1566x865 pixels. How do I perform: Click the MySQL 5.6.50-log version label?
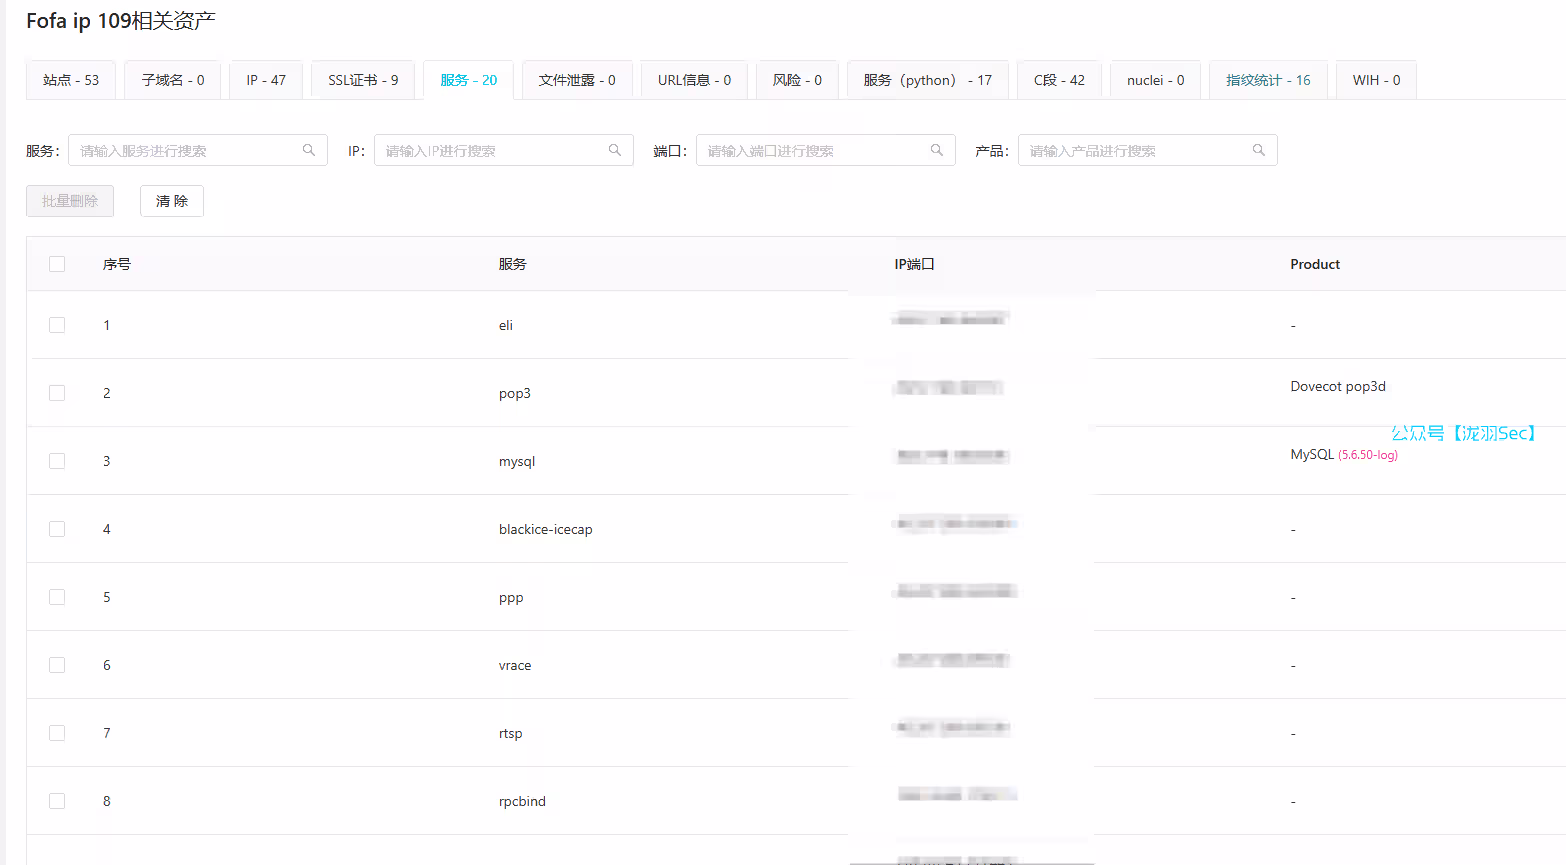(x=1367, y=455)
